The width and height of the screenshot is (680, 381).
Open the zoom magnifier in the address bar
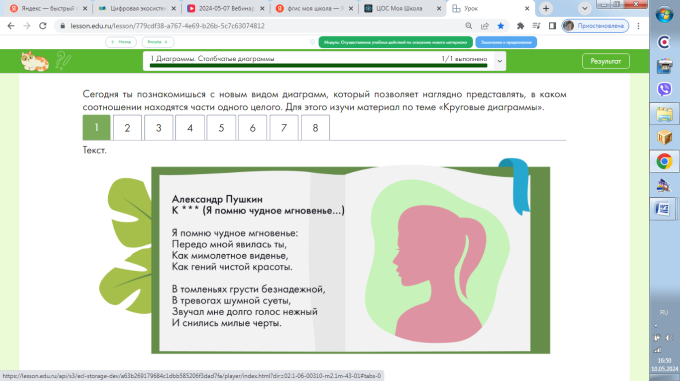click(469, 26)
